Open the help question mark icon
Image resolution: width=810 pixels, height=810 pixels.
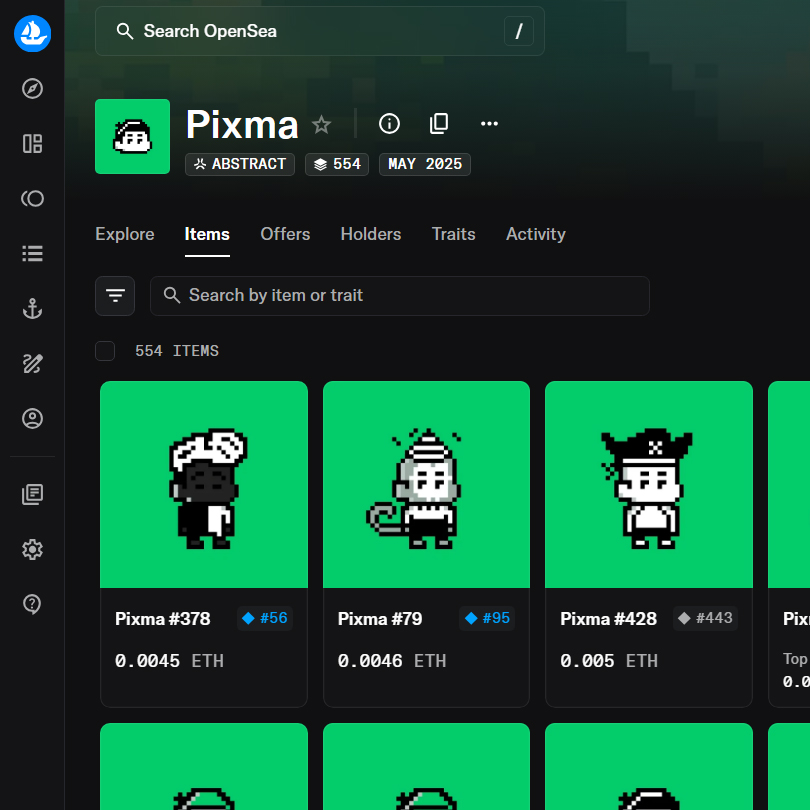(x=32, y=604)
